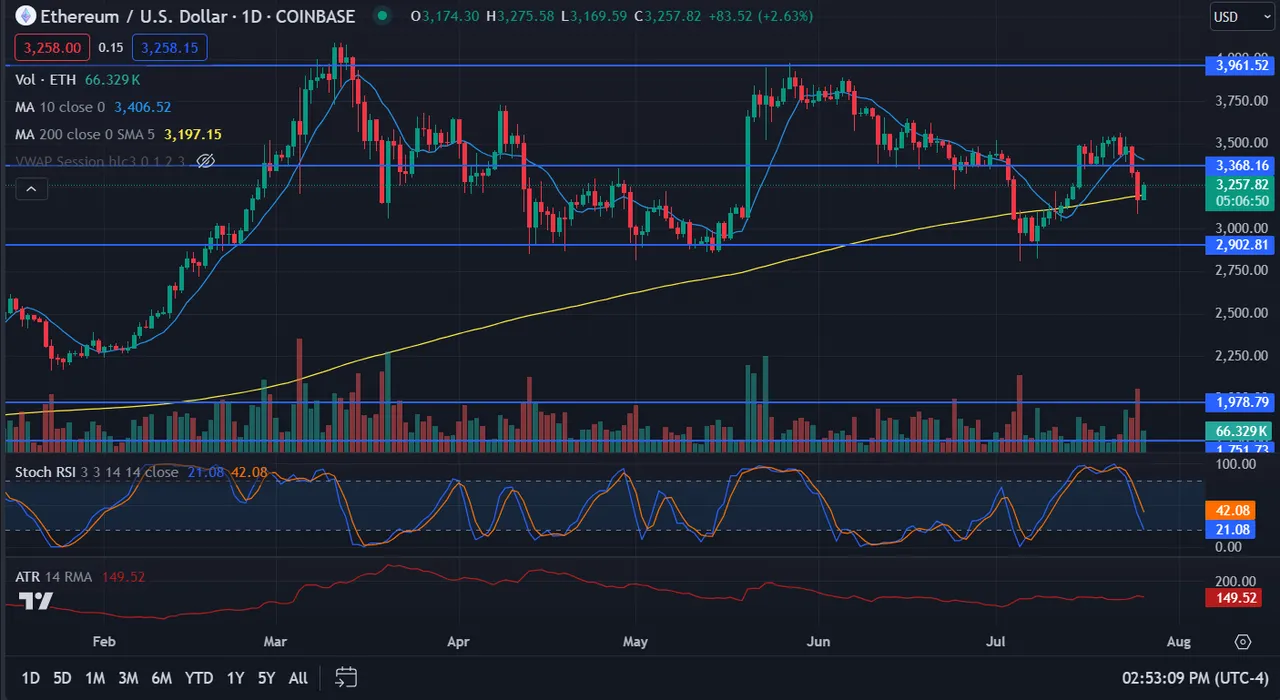Select the MA 10 close 0 legend
This screenshot has width=1280, height=700.
[x=60, y=107]
